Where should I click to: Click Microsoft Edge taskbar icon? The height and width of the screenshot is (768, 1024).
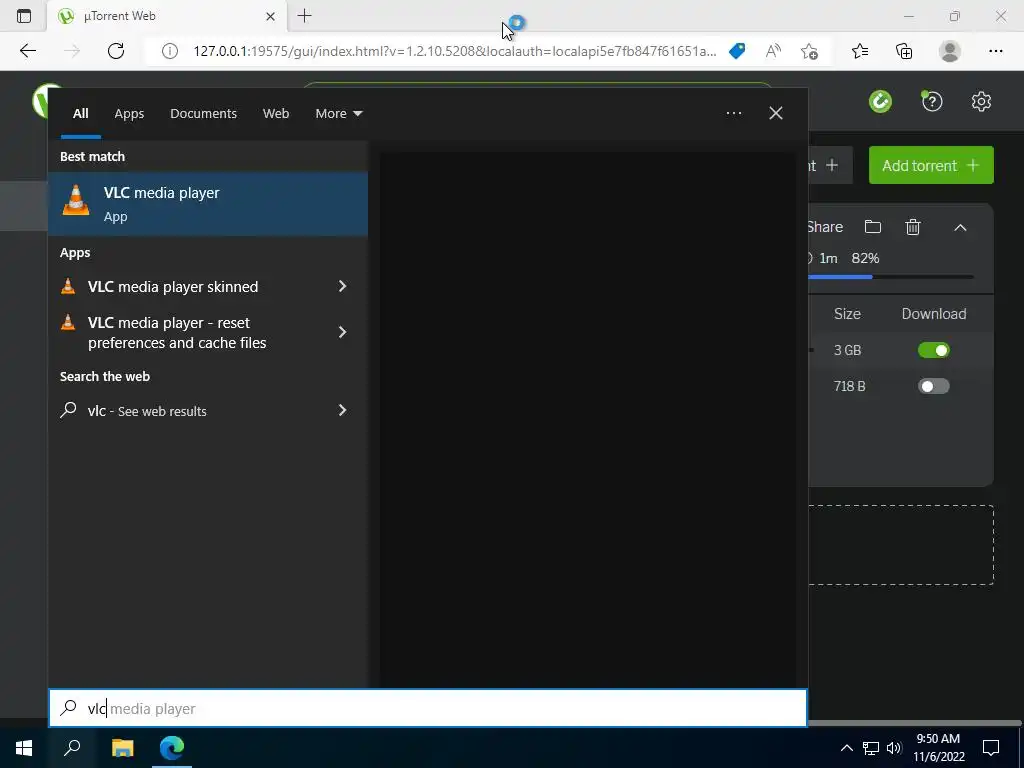172,748
